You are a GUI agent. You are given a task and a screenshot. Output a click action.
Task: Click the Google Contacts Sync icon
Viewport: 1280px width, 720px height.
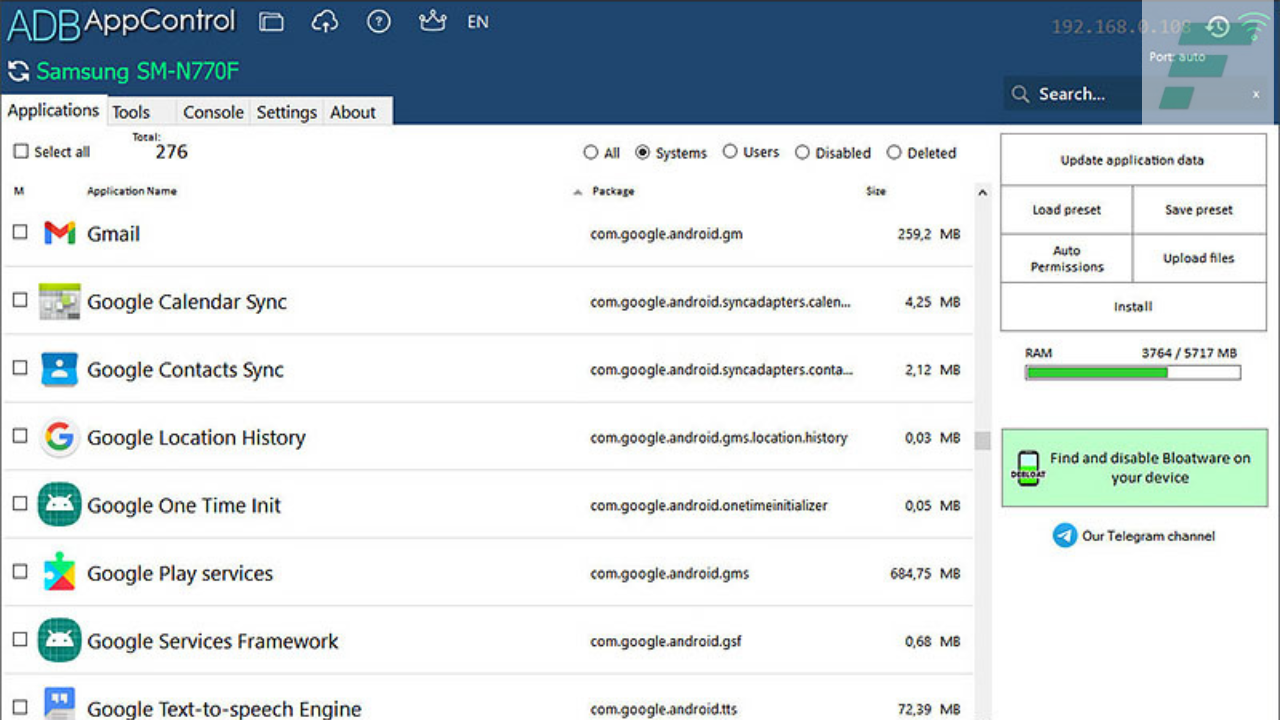tap(60, 369)
